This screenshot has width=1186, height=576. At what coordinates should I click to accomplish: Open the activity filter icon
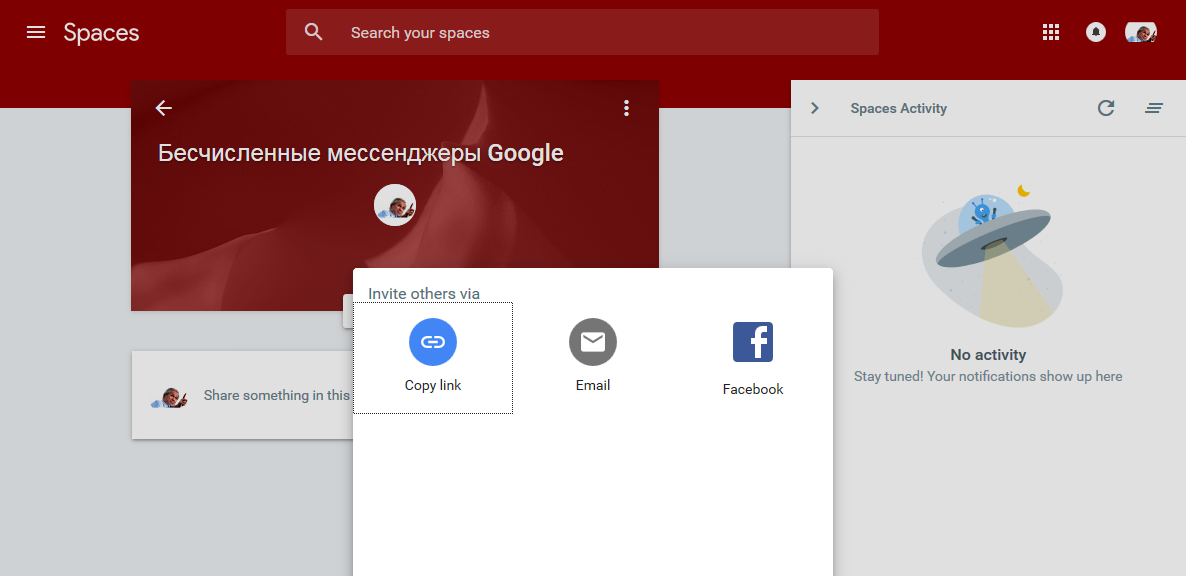(1154, 108)
